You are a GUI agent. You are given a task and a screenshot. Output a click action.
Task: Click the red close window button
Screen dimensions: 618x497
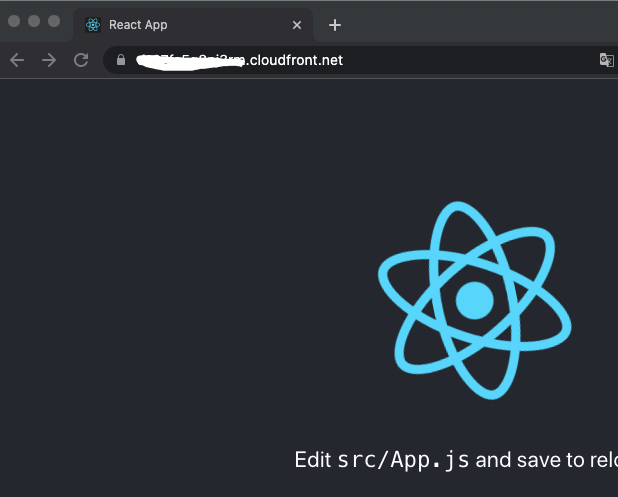point(14,21)
